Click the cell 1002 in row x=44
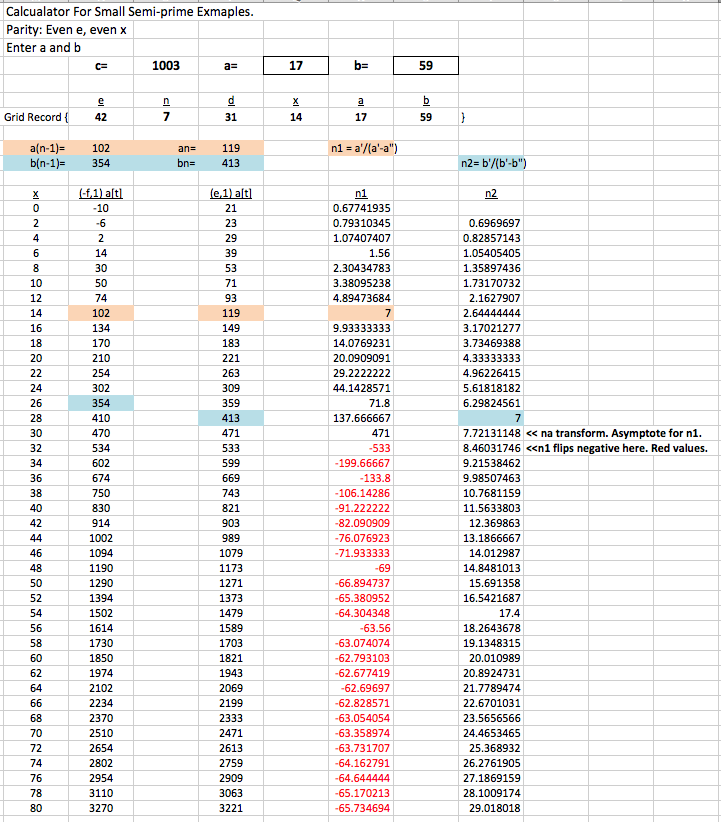 coord(101,538)
